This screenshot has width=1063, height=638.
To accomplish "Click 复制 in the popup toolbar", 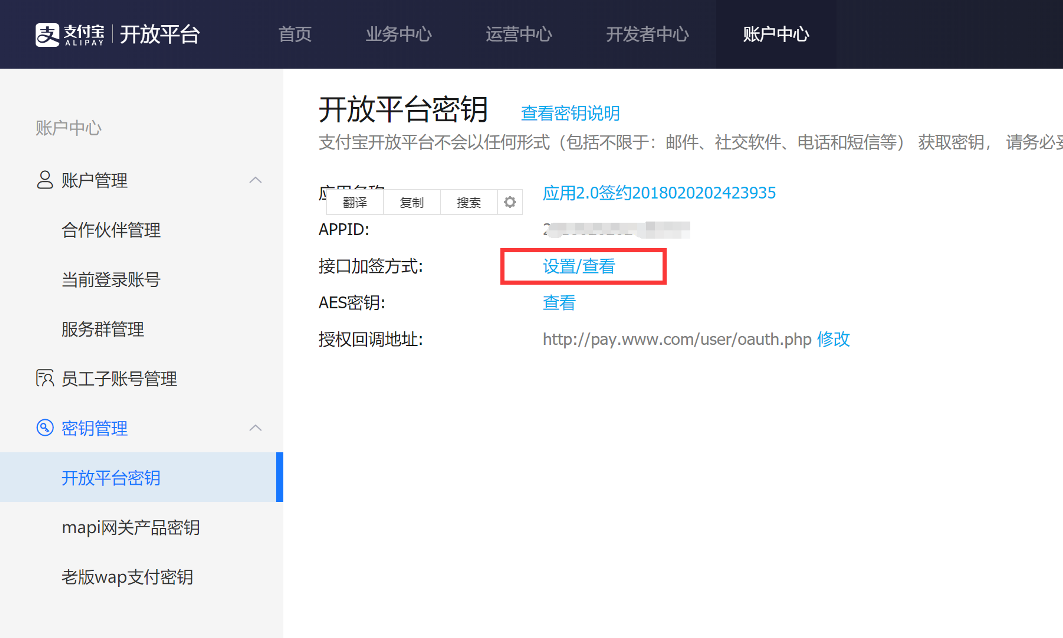I will [x=412, y=201].
